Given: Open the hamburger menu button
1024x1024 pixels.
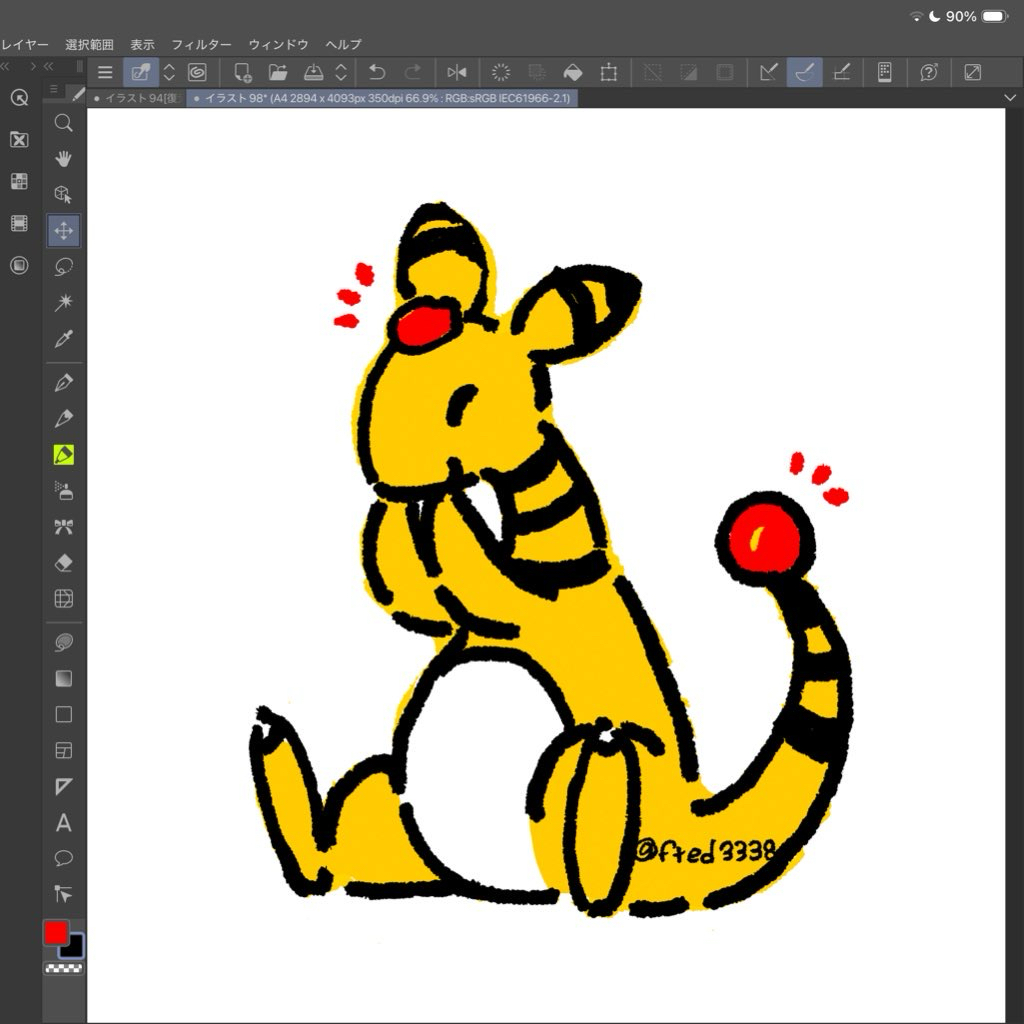Looking at the screenshot, I should (105, 72).
